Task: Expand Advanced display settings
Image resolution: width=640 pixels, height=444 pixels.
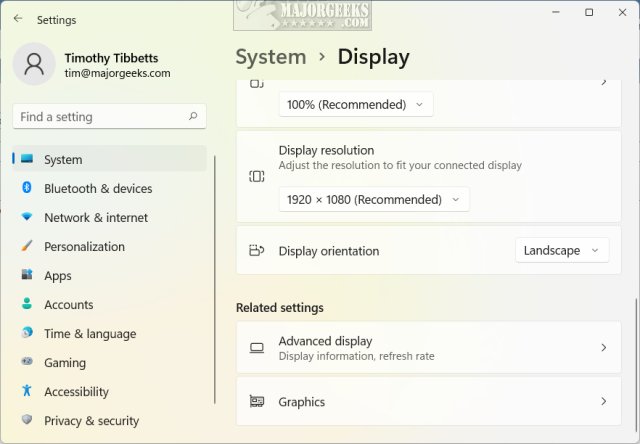Action: point(428,348)
